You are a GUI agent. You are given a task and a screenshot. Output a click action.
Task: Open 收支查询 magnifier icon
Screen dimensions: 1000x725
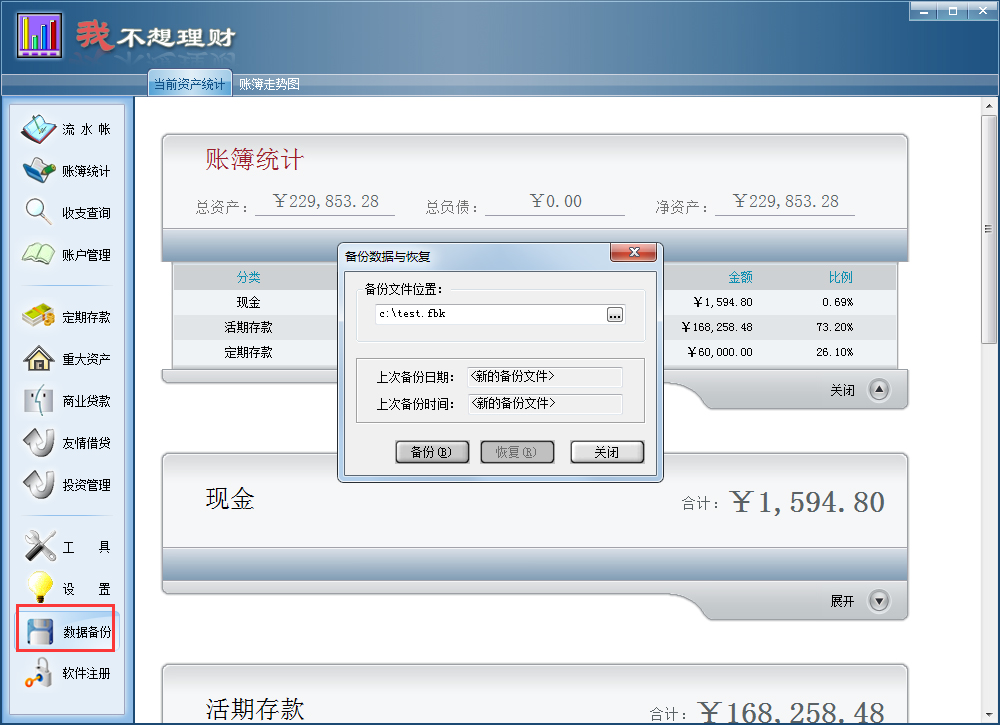coord(38,212)
